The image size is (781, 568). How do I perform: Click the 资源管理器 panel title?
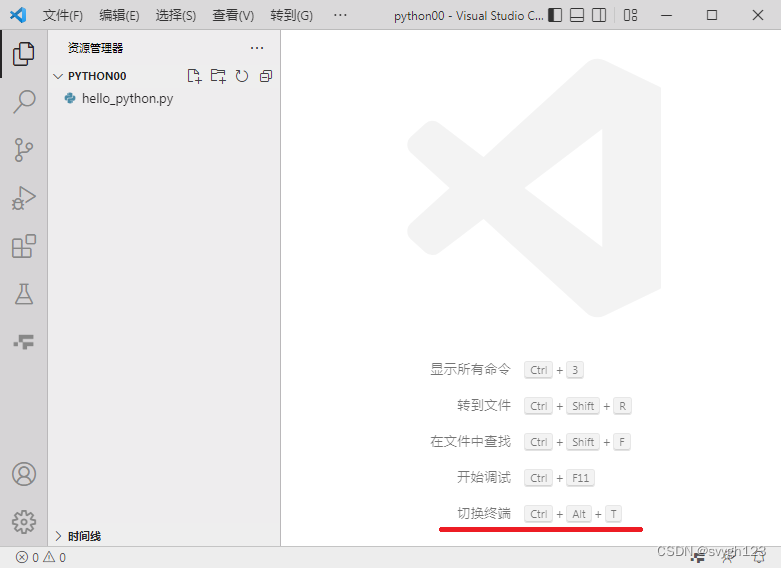[95, 48]
